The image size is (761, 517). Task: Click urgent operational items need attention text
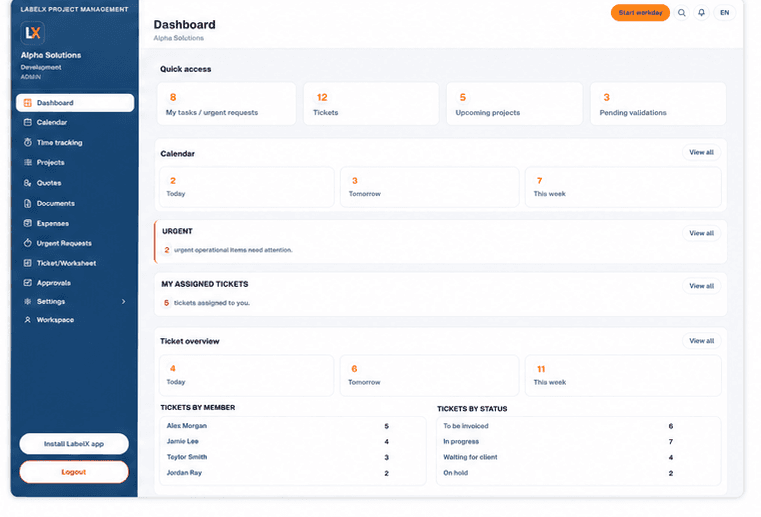233,250
